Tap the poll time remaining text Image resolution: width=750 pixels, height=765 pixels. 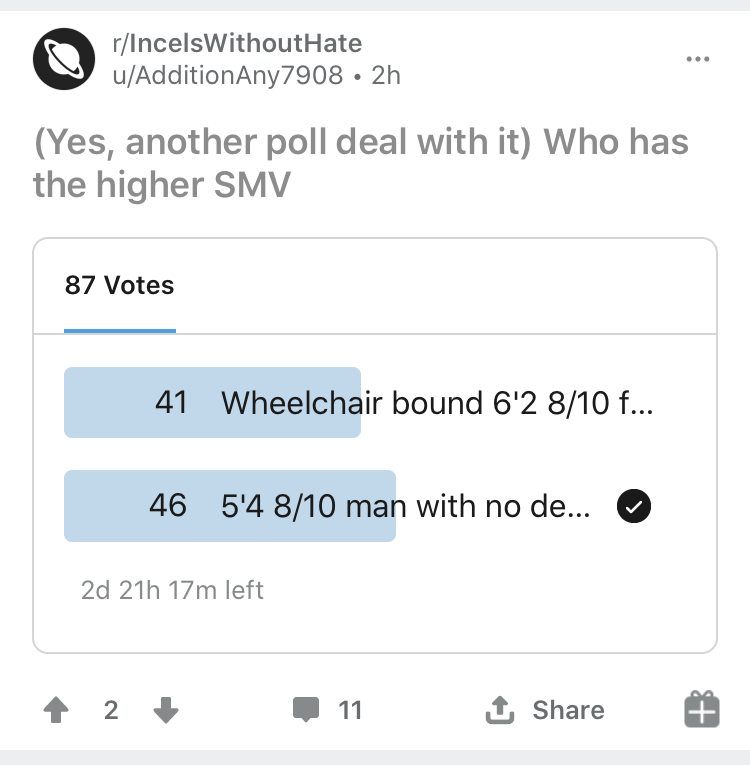click(x=172, y=590)
